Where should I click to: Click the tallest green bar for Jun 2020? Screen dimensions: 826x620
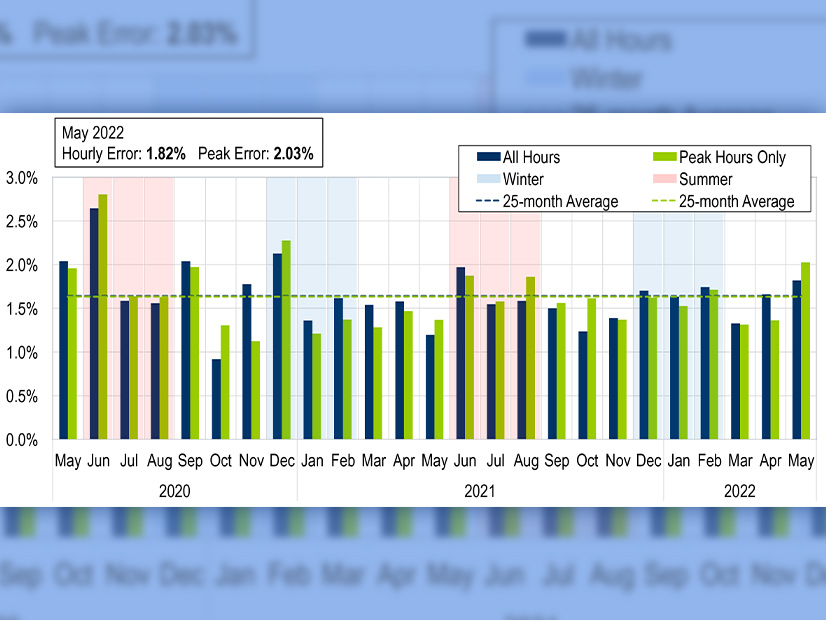pyautogui.click(x=103, y=316)
